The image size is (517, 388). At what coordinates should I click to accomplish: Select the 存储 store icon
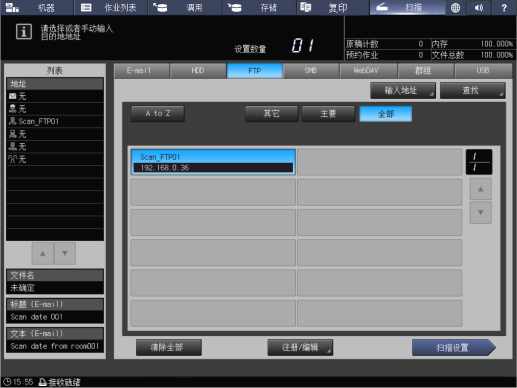(x=234, y=7)
